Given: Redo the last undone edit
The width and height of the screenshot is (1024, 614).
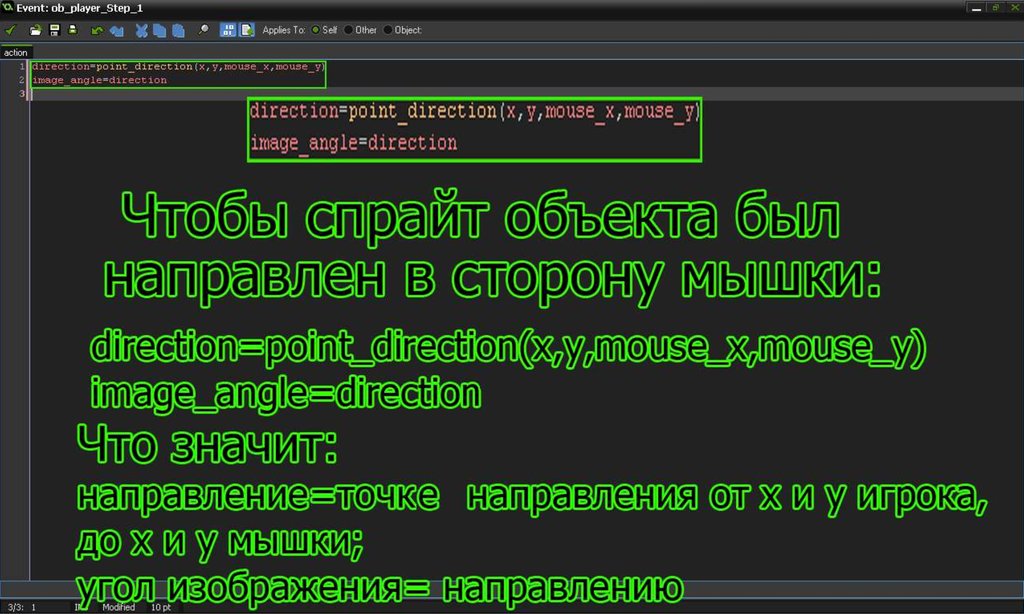Looking at the screenshot, I should pos(116,30).
